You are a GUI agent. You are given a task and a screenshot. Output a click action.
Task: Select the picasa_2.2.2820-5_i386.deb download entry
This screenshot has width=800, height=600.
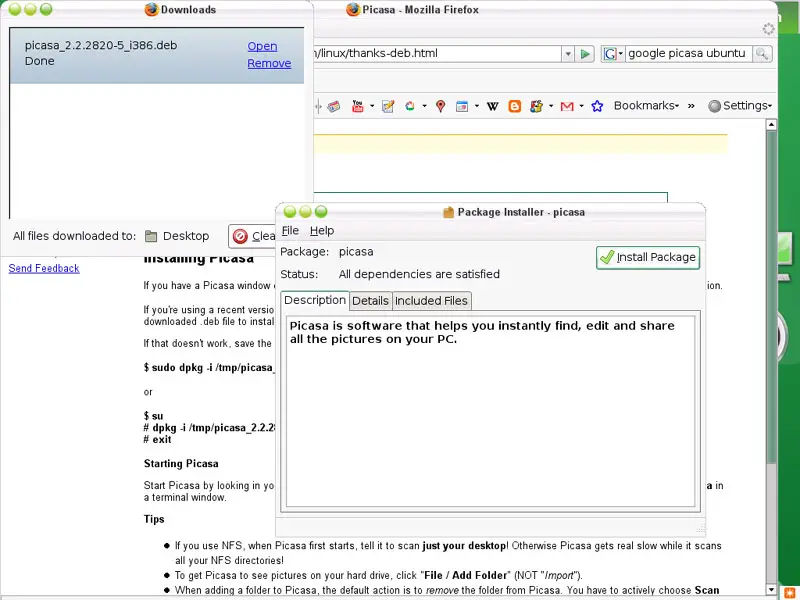157,55
